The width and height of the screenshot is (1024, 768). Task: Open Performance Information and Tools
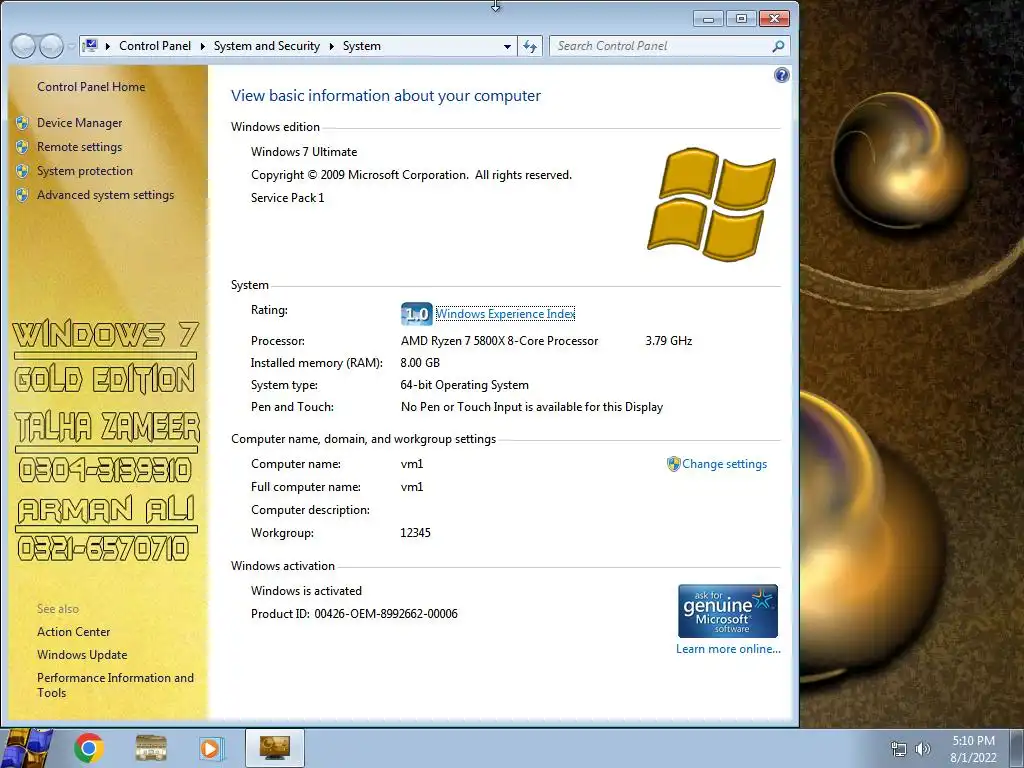pos(116,685)
